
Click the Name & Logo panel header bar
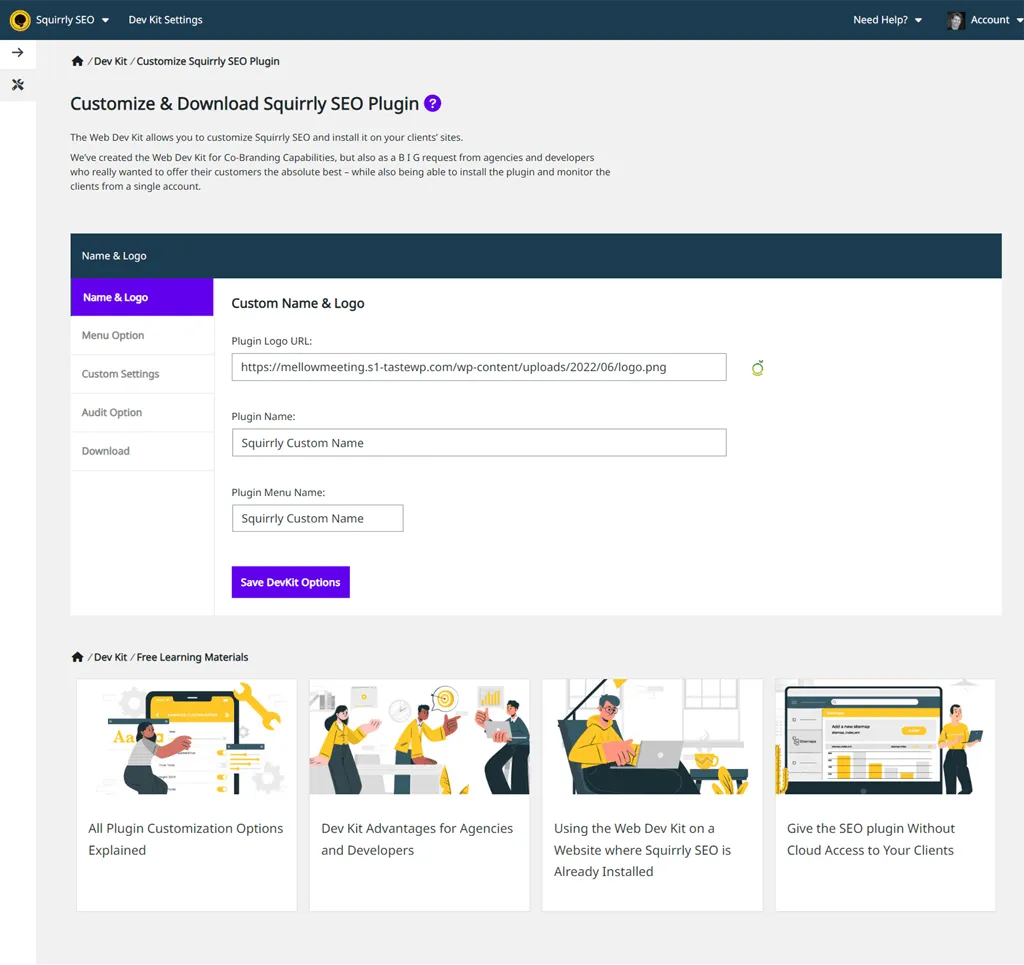536,256
